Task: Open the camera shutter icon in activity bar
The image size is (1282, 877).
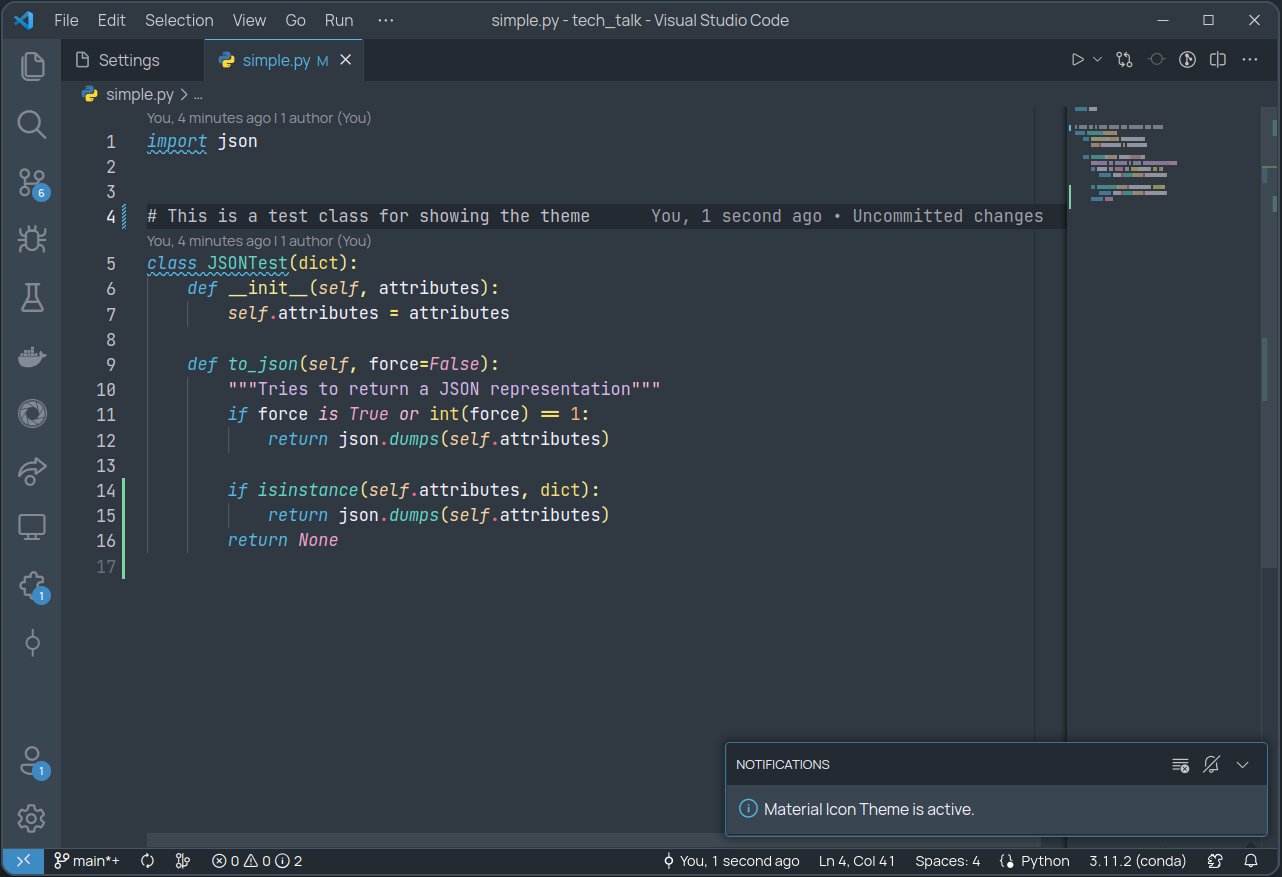Action: click(32, 412)
